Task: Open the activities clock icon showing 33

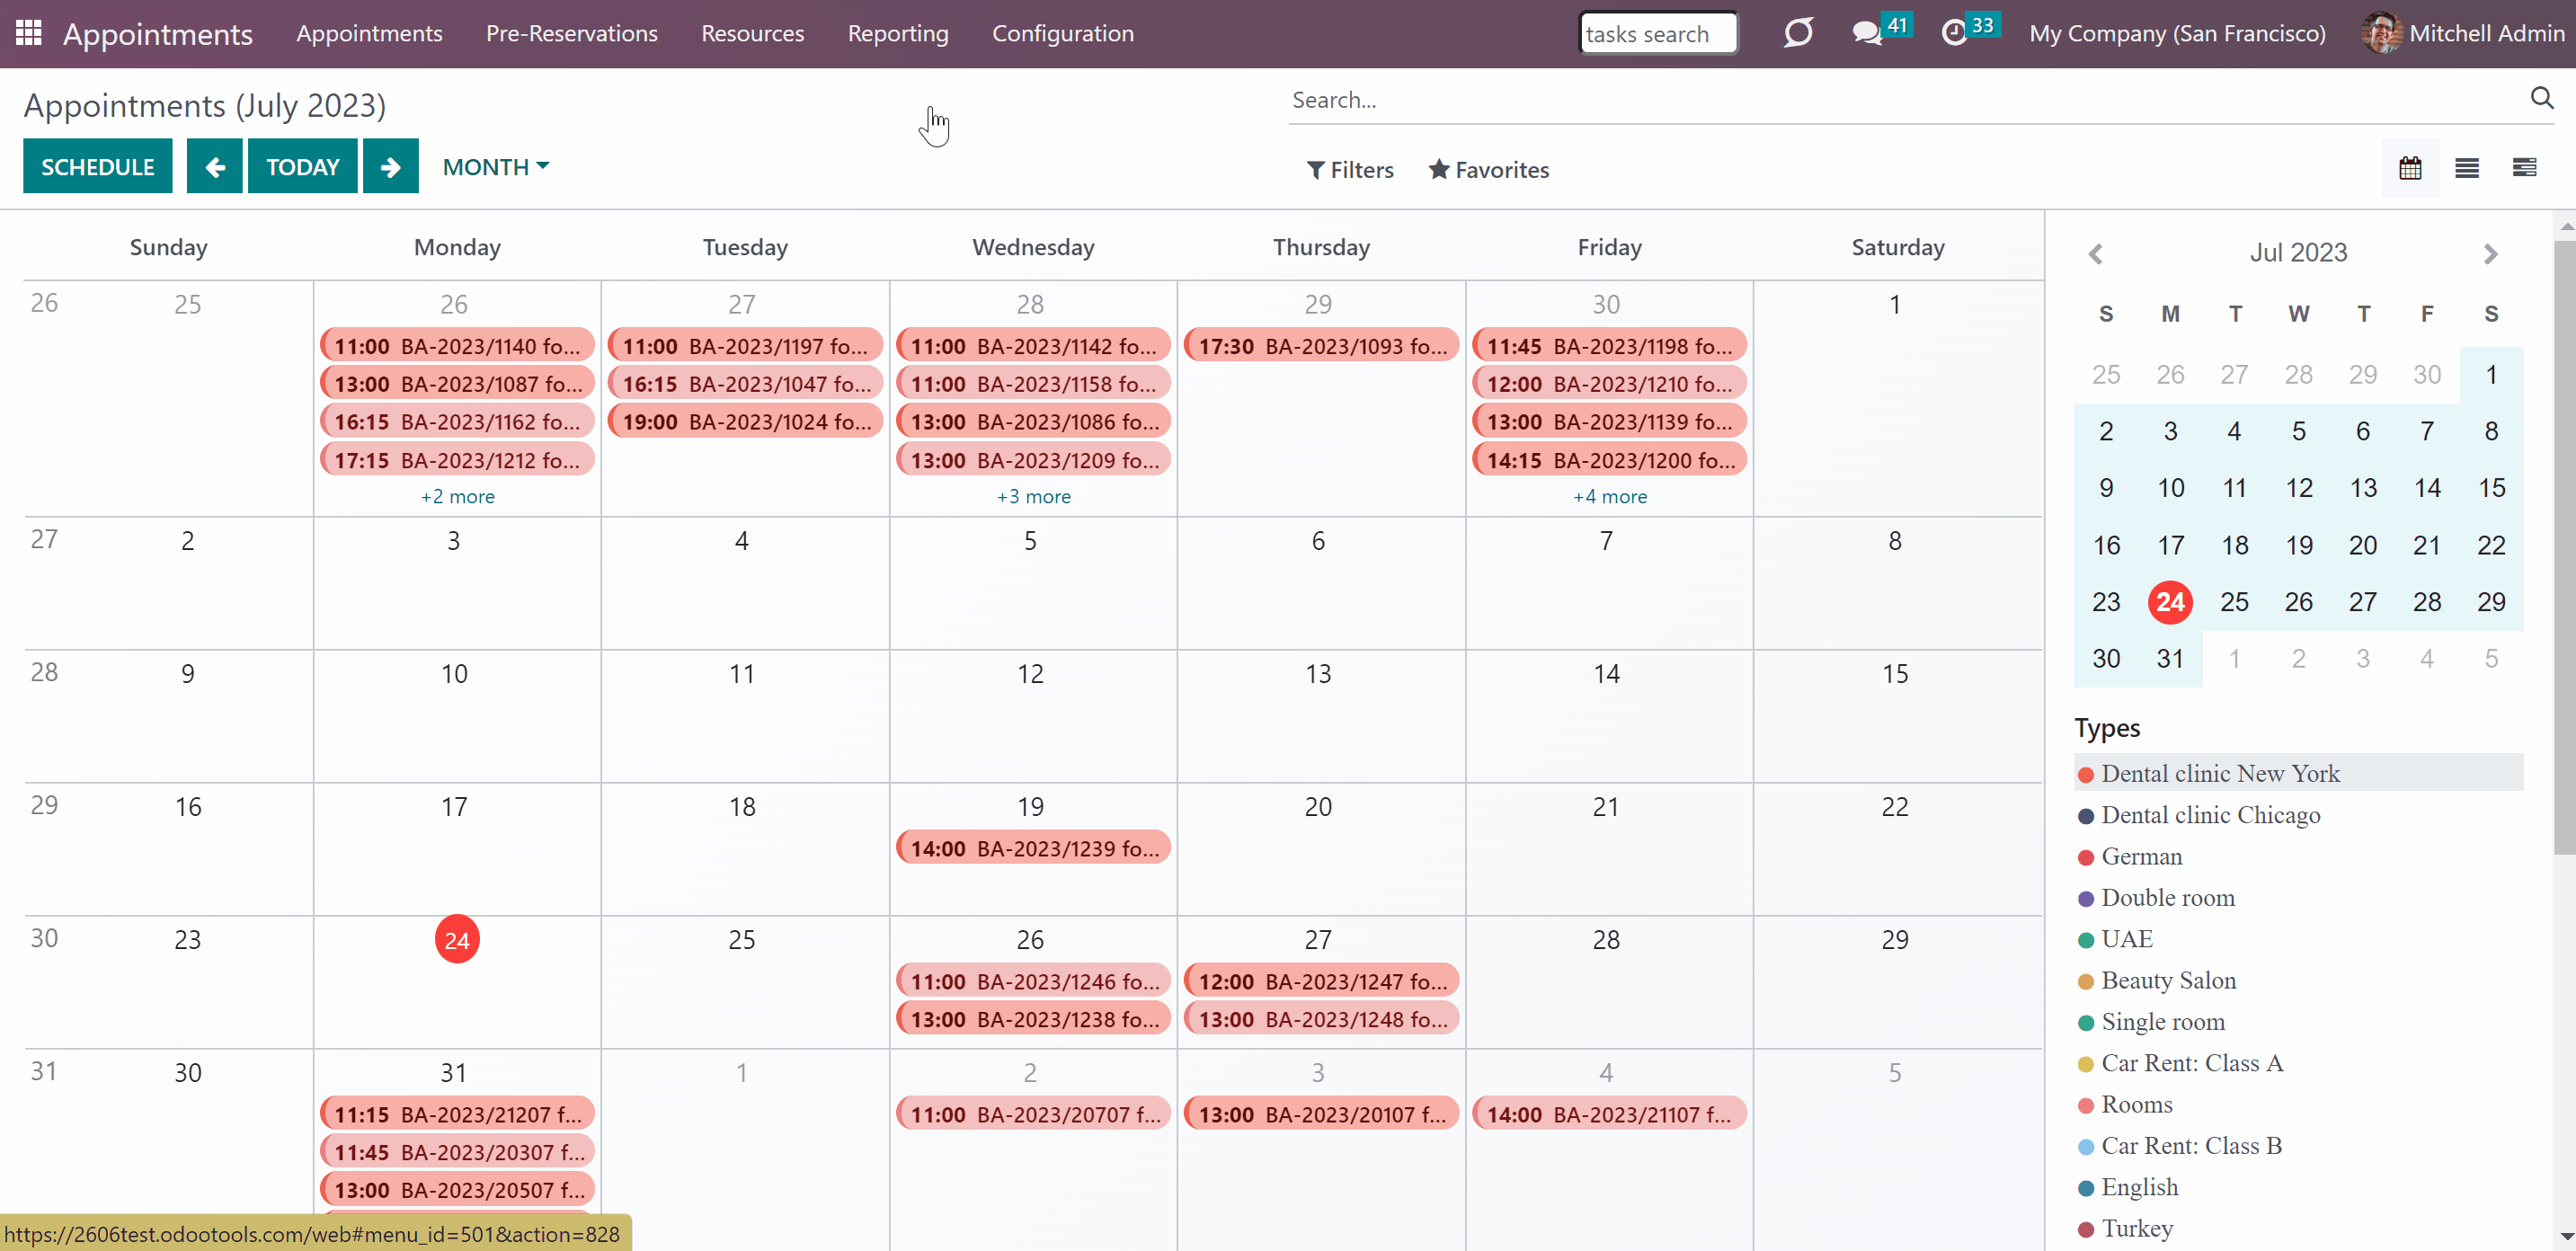Action: 1954,33
